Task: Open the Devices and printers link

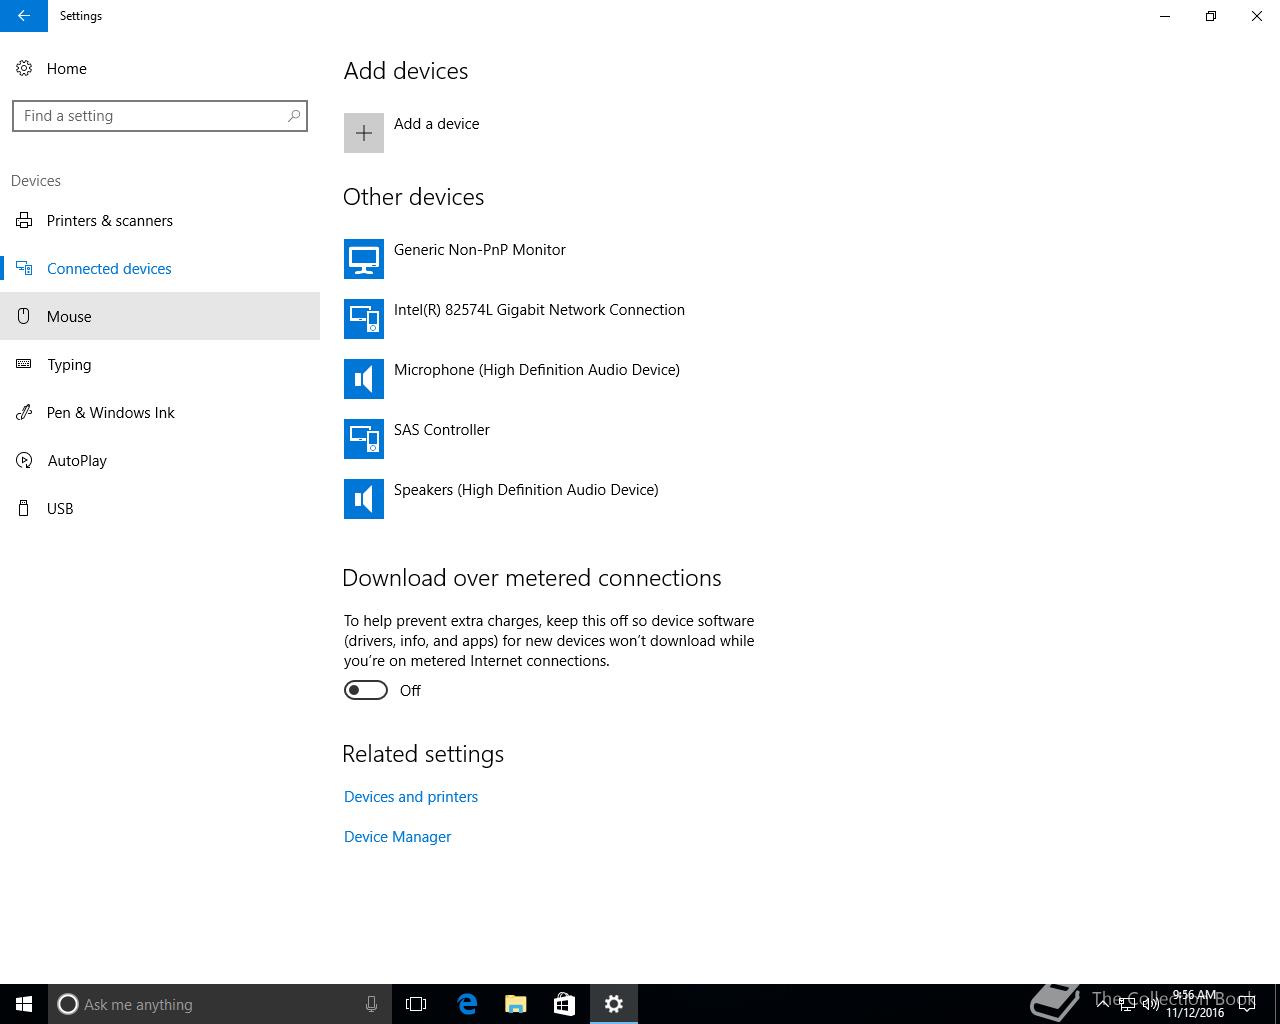Action: click(x=411, y=797)
